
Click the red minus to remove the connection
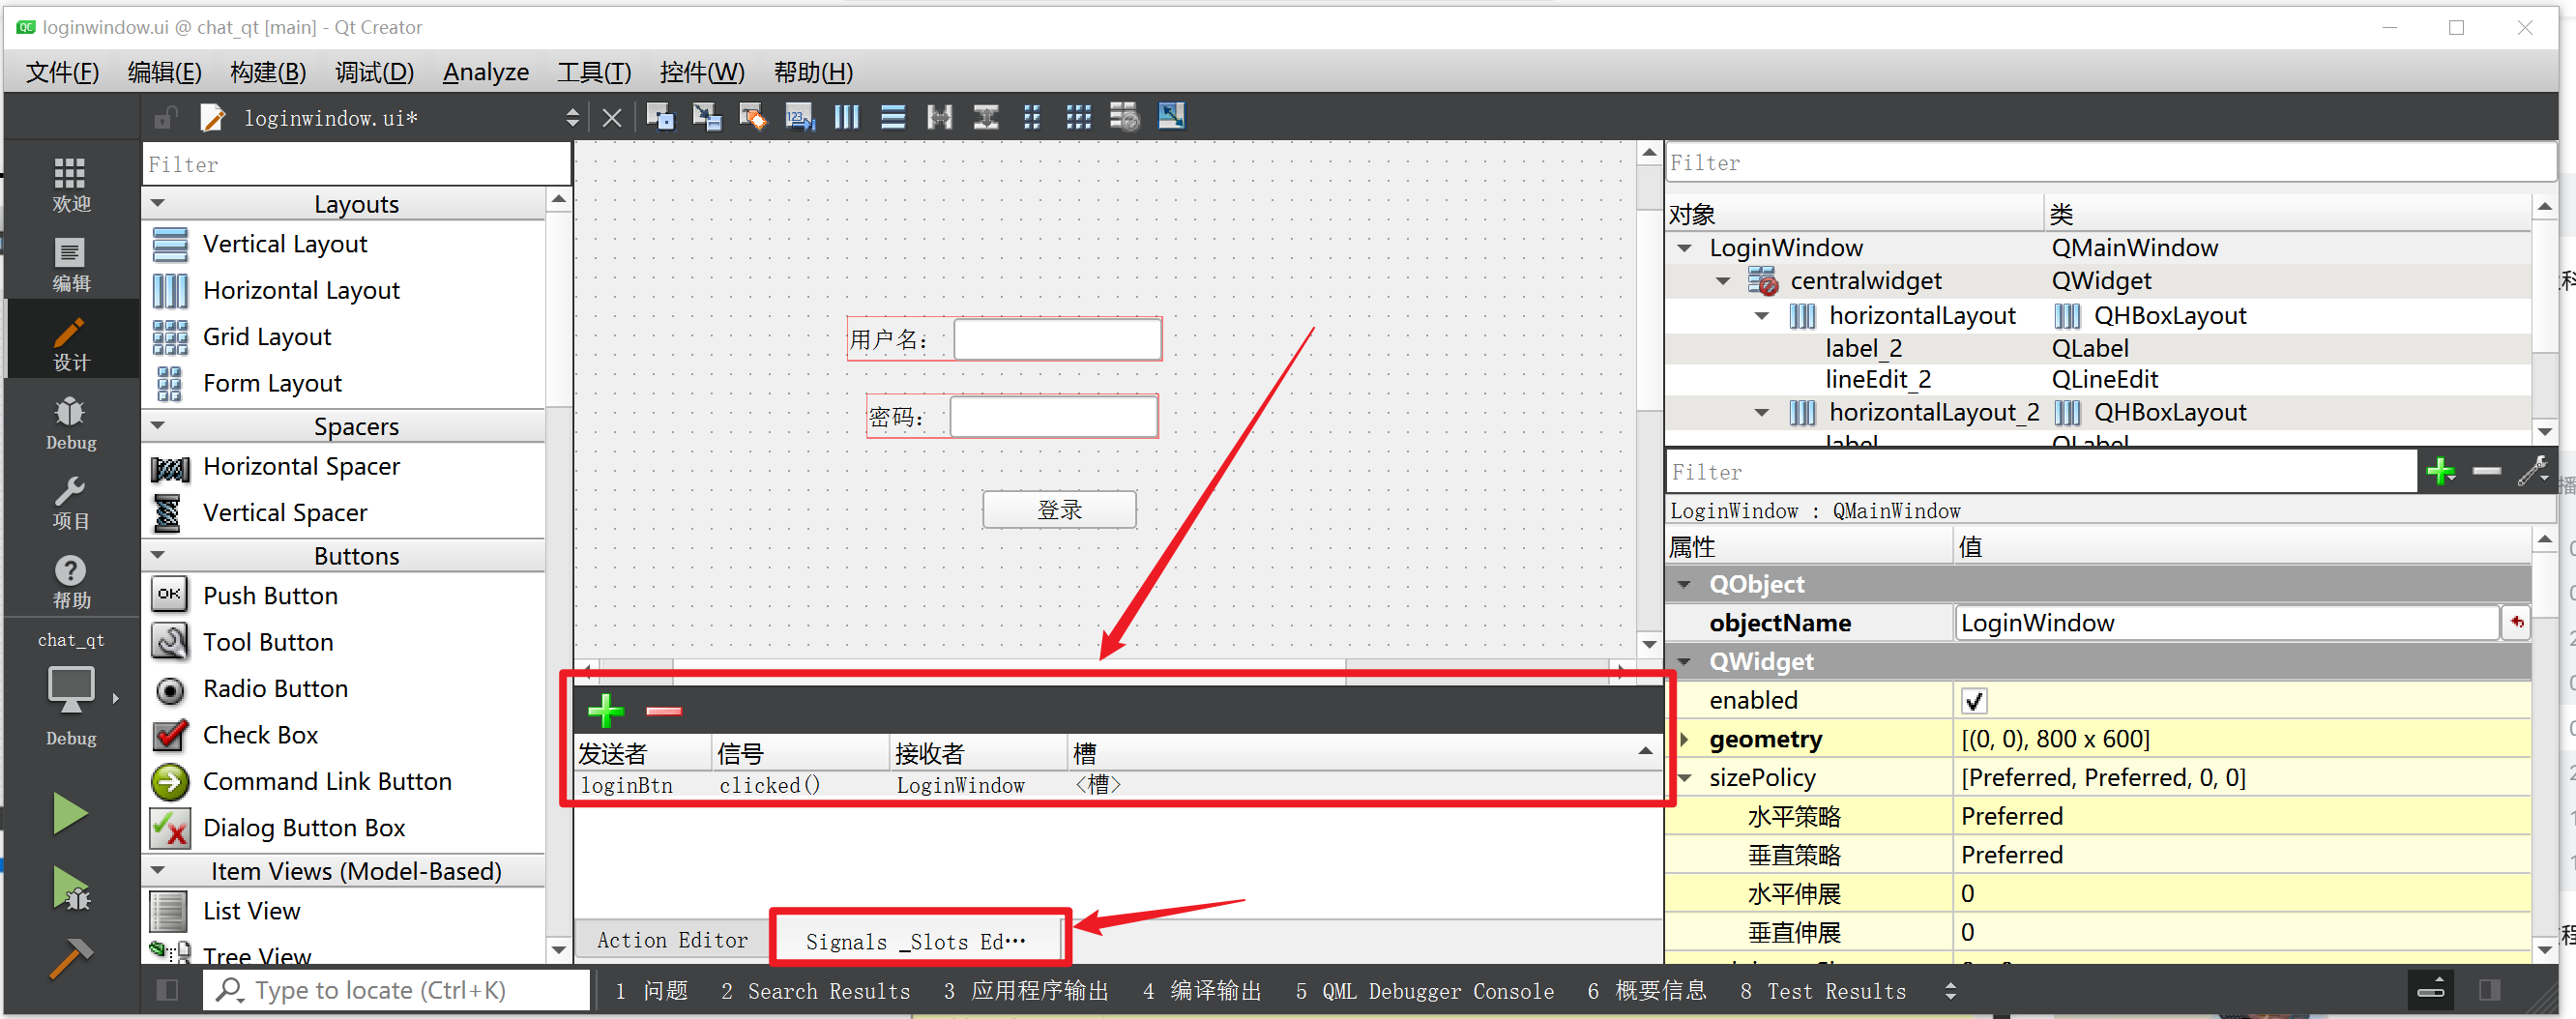point(663,710)
